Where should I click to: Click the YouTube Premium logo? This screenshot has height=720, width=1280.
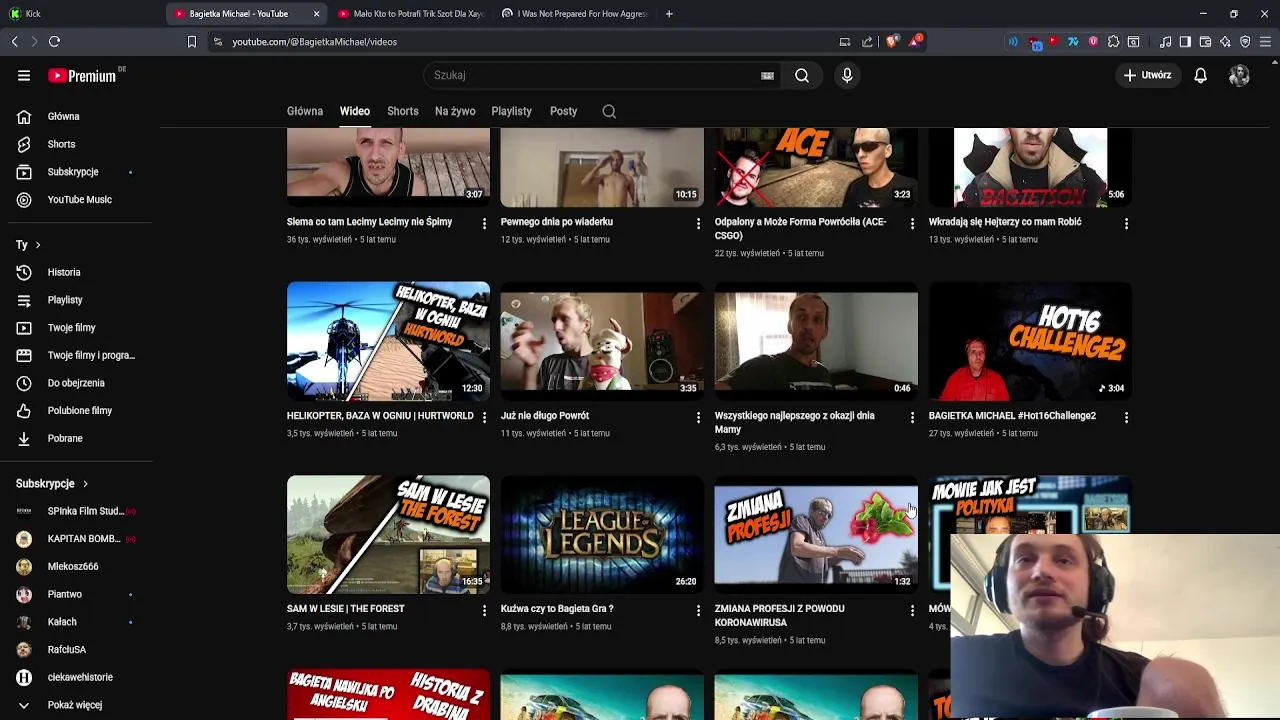[x=82, y=75]
